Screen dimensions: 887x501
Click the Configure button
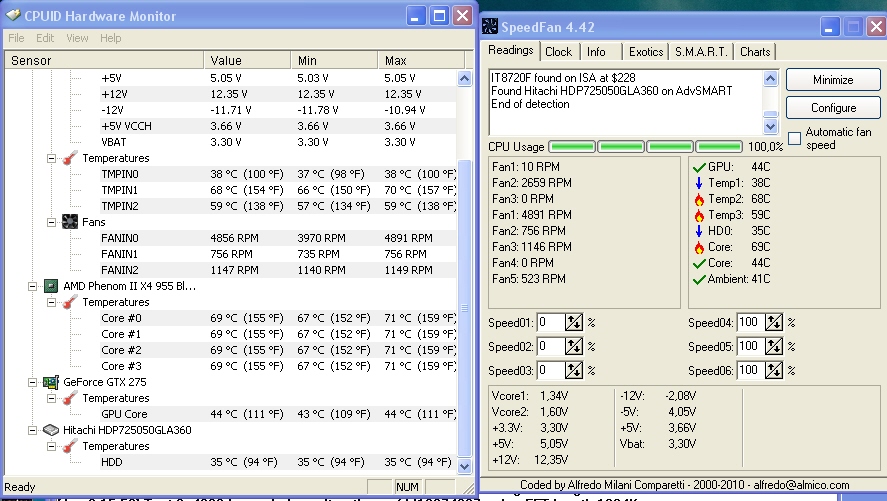(x=833, y=107)
